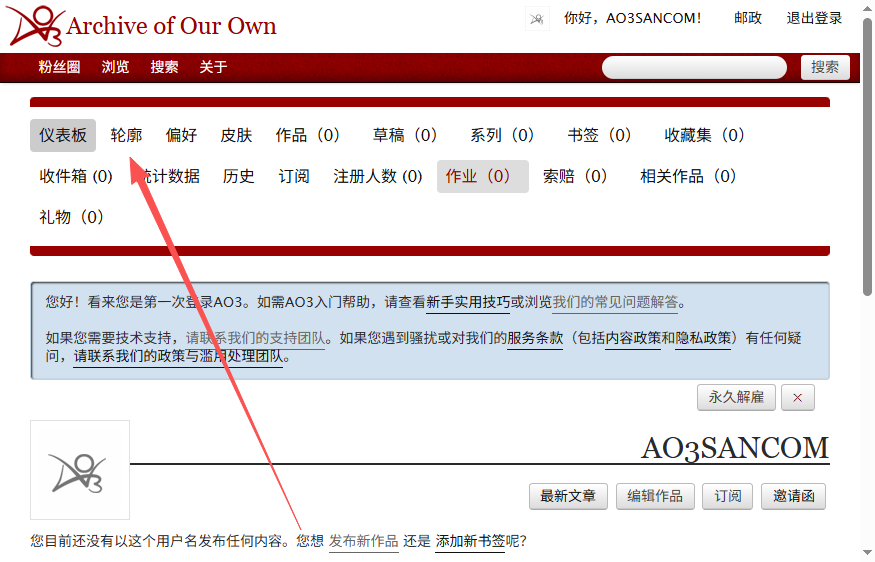Image resolution: width=875 pixels, height=562 pixels.
Task: Click the 永久解雇 dismiss permanently button
Action: 736,397
